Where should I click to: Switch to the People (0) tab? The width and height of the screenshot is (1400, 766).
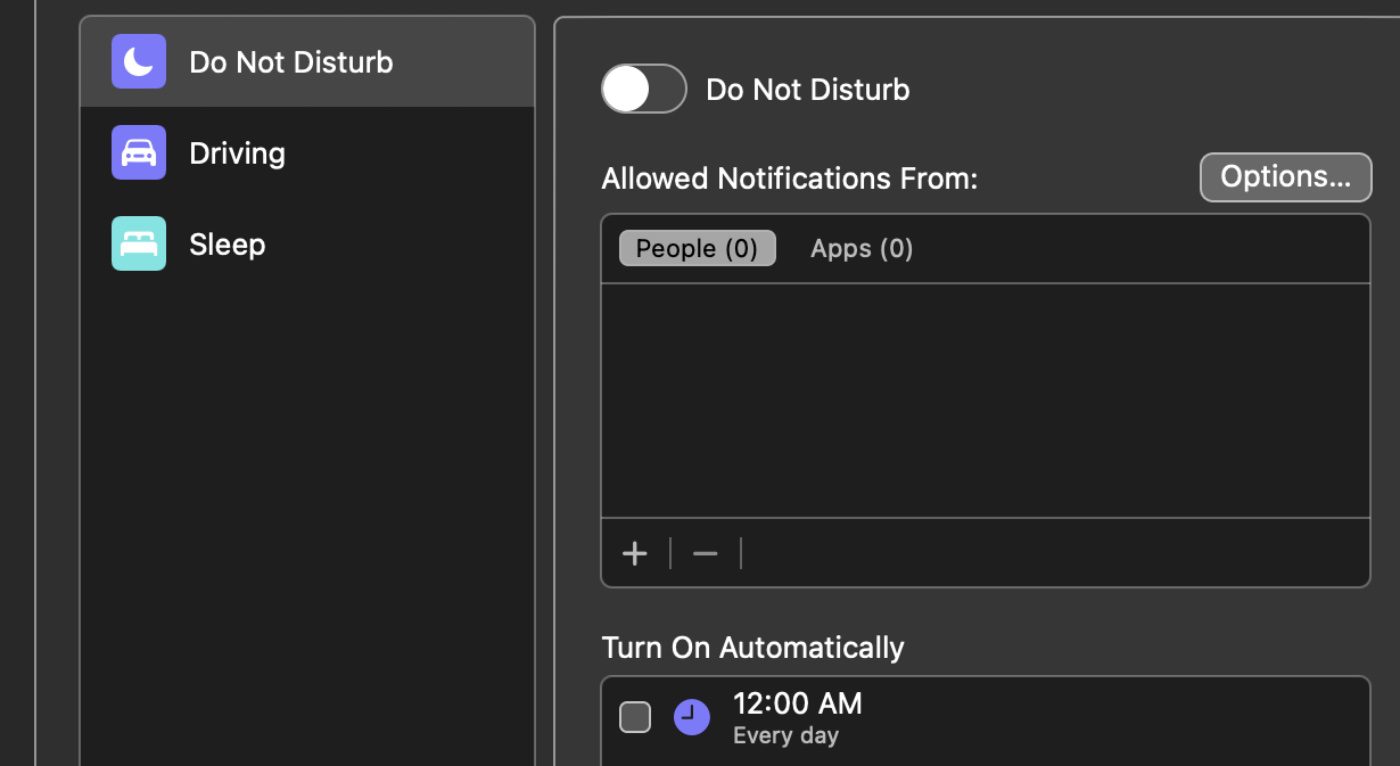point(697,248)
